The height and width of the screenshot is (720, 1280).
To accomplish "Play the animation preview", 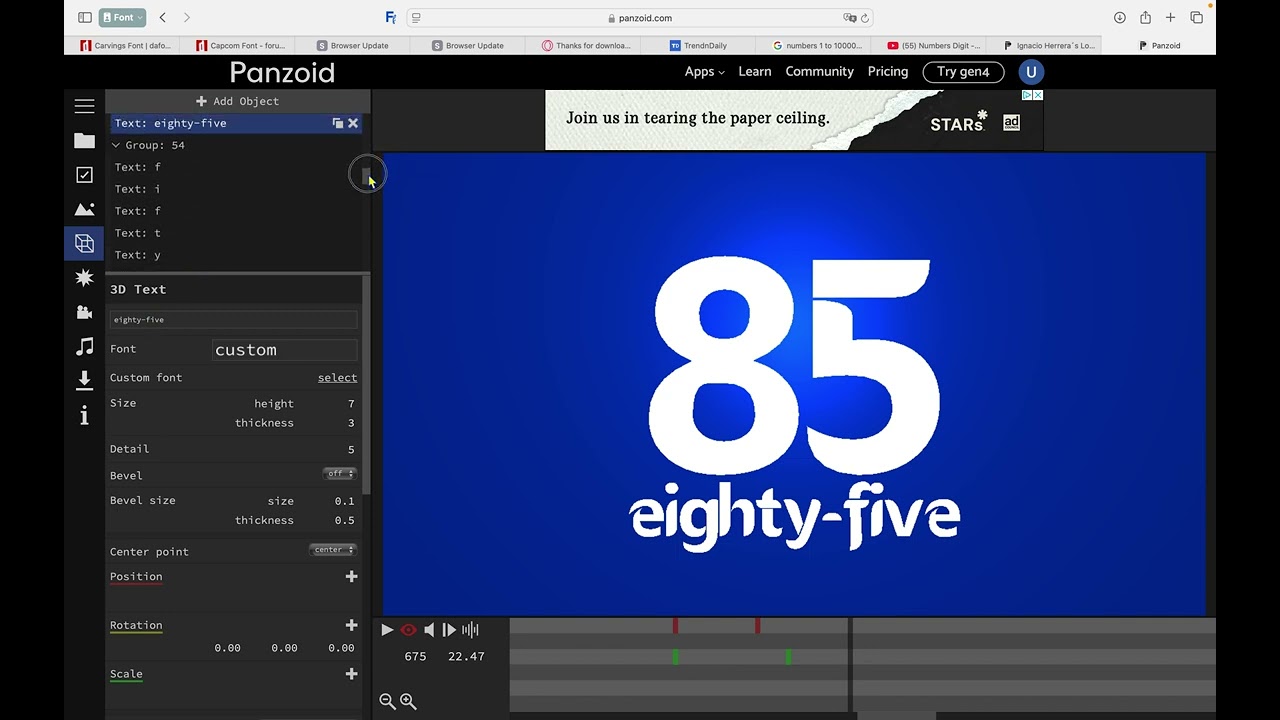I will pyautogui.click(x=387, y=630).
